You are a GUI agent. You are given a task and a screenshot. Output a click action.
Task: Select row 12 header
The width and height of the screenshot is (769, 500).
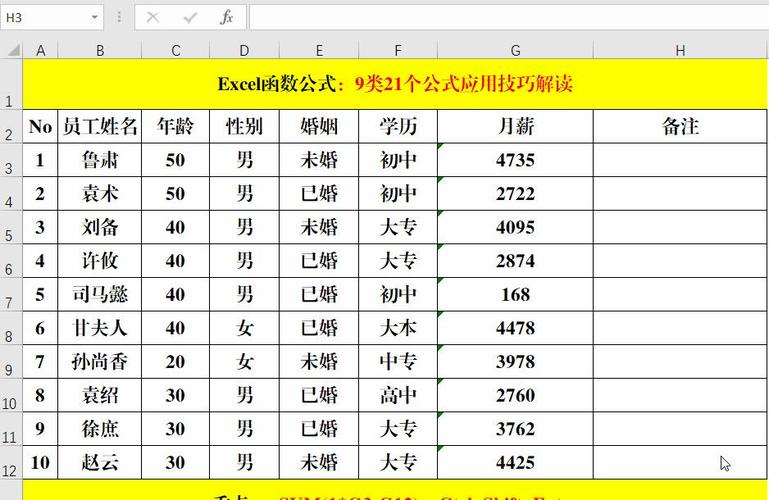(11, 463)
